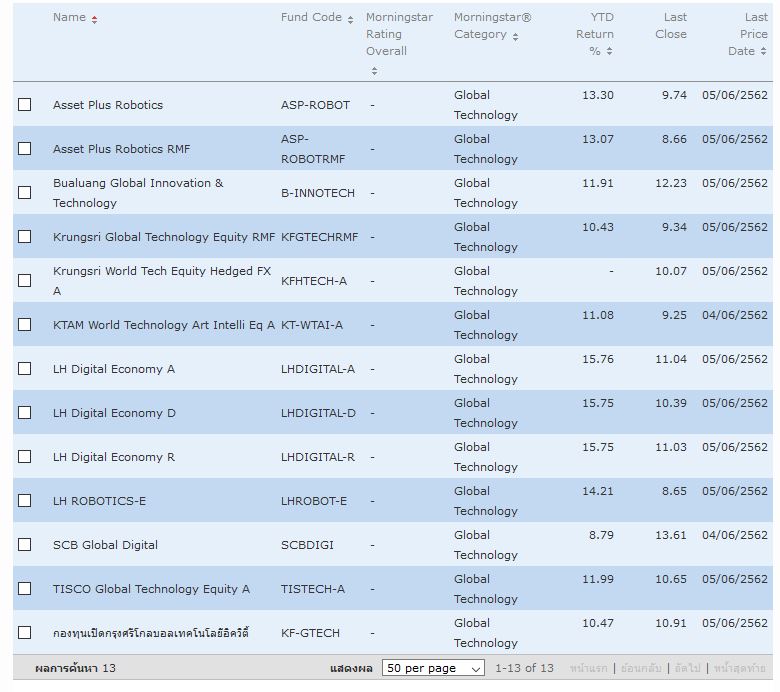Sort by Name using the red arrow
The width and height of the screenshot is (780, 692).
(95, 19)
